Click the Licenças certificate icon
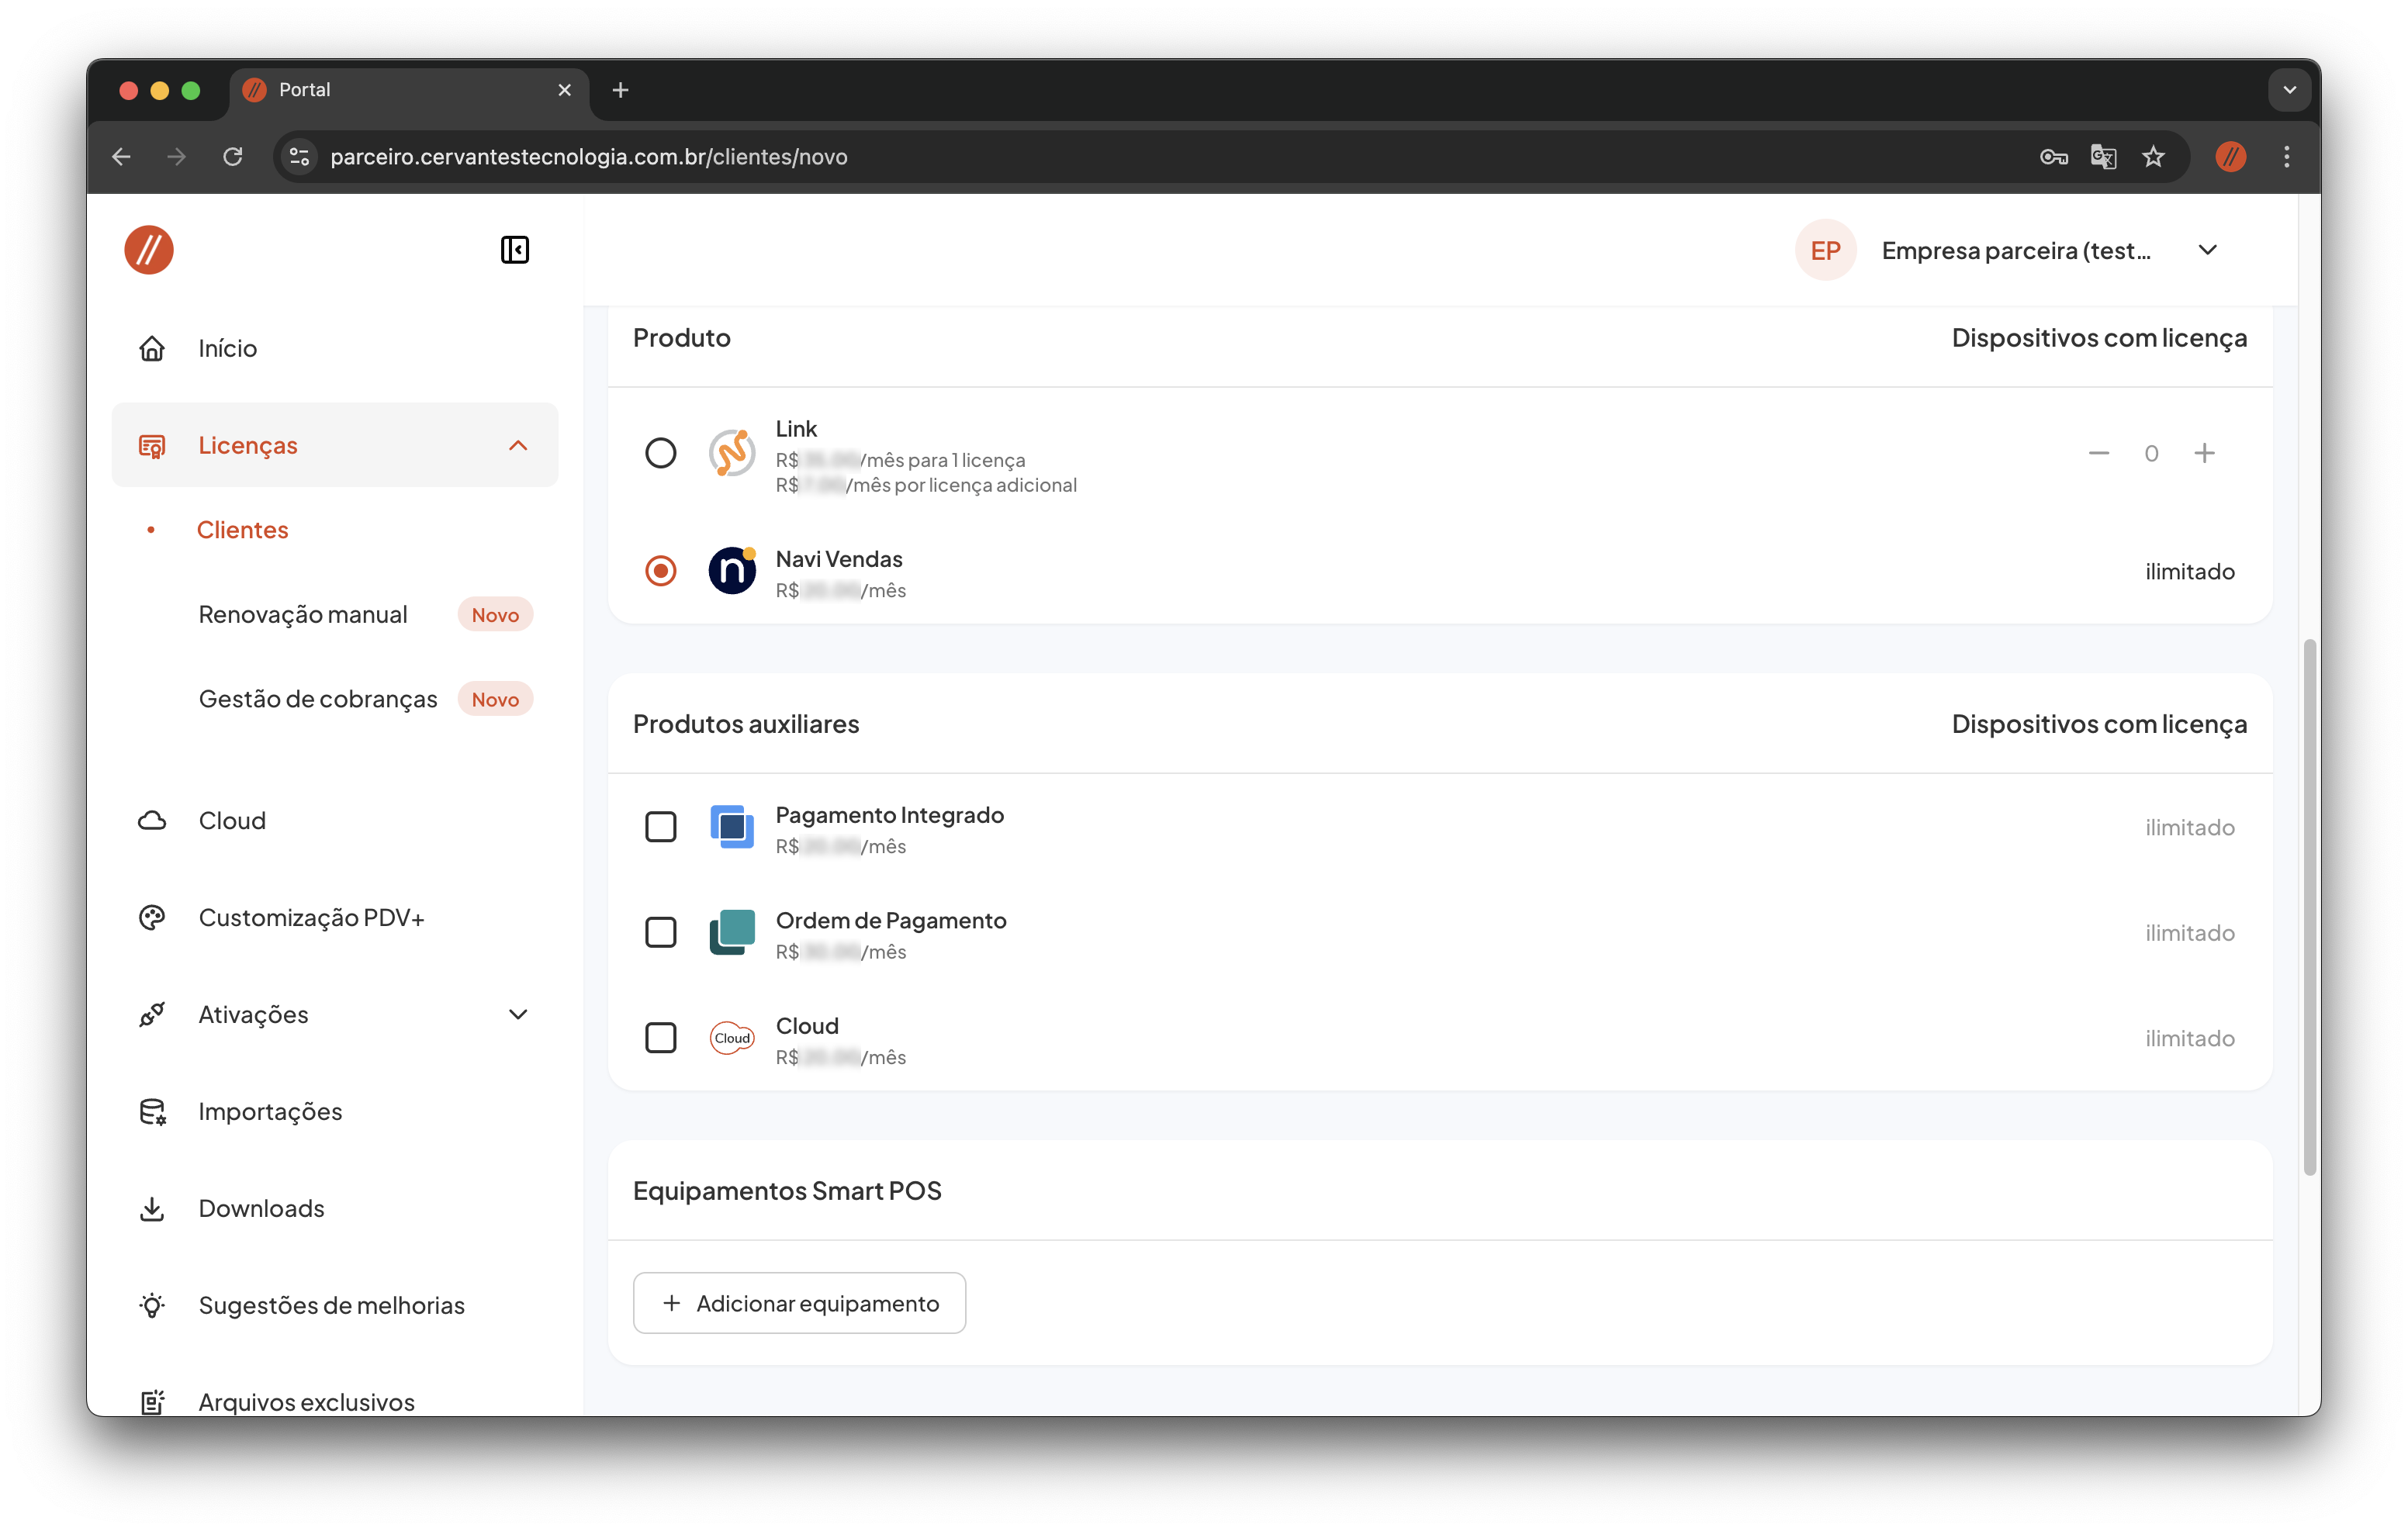The height and width of the screenshot is (1531, 2408). [x=152, y=446]
